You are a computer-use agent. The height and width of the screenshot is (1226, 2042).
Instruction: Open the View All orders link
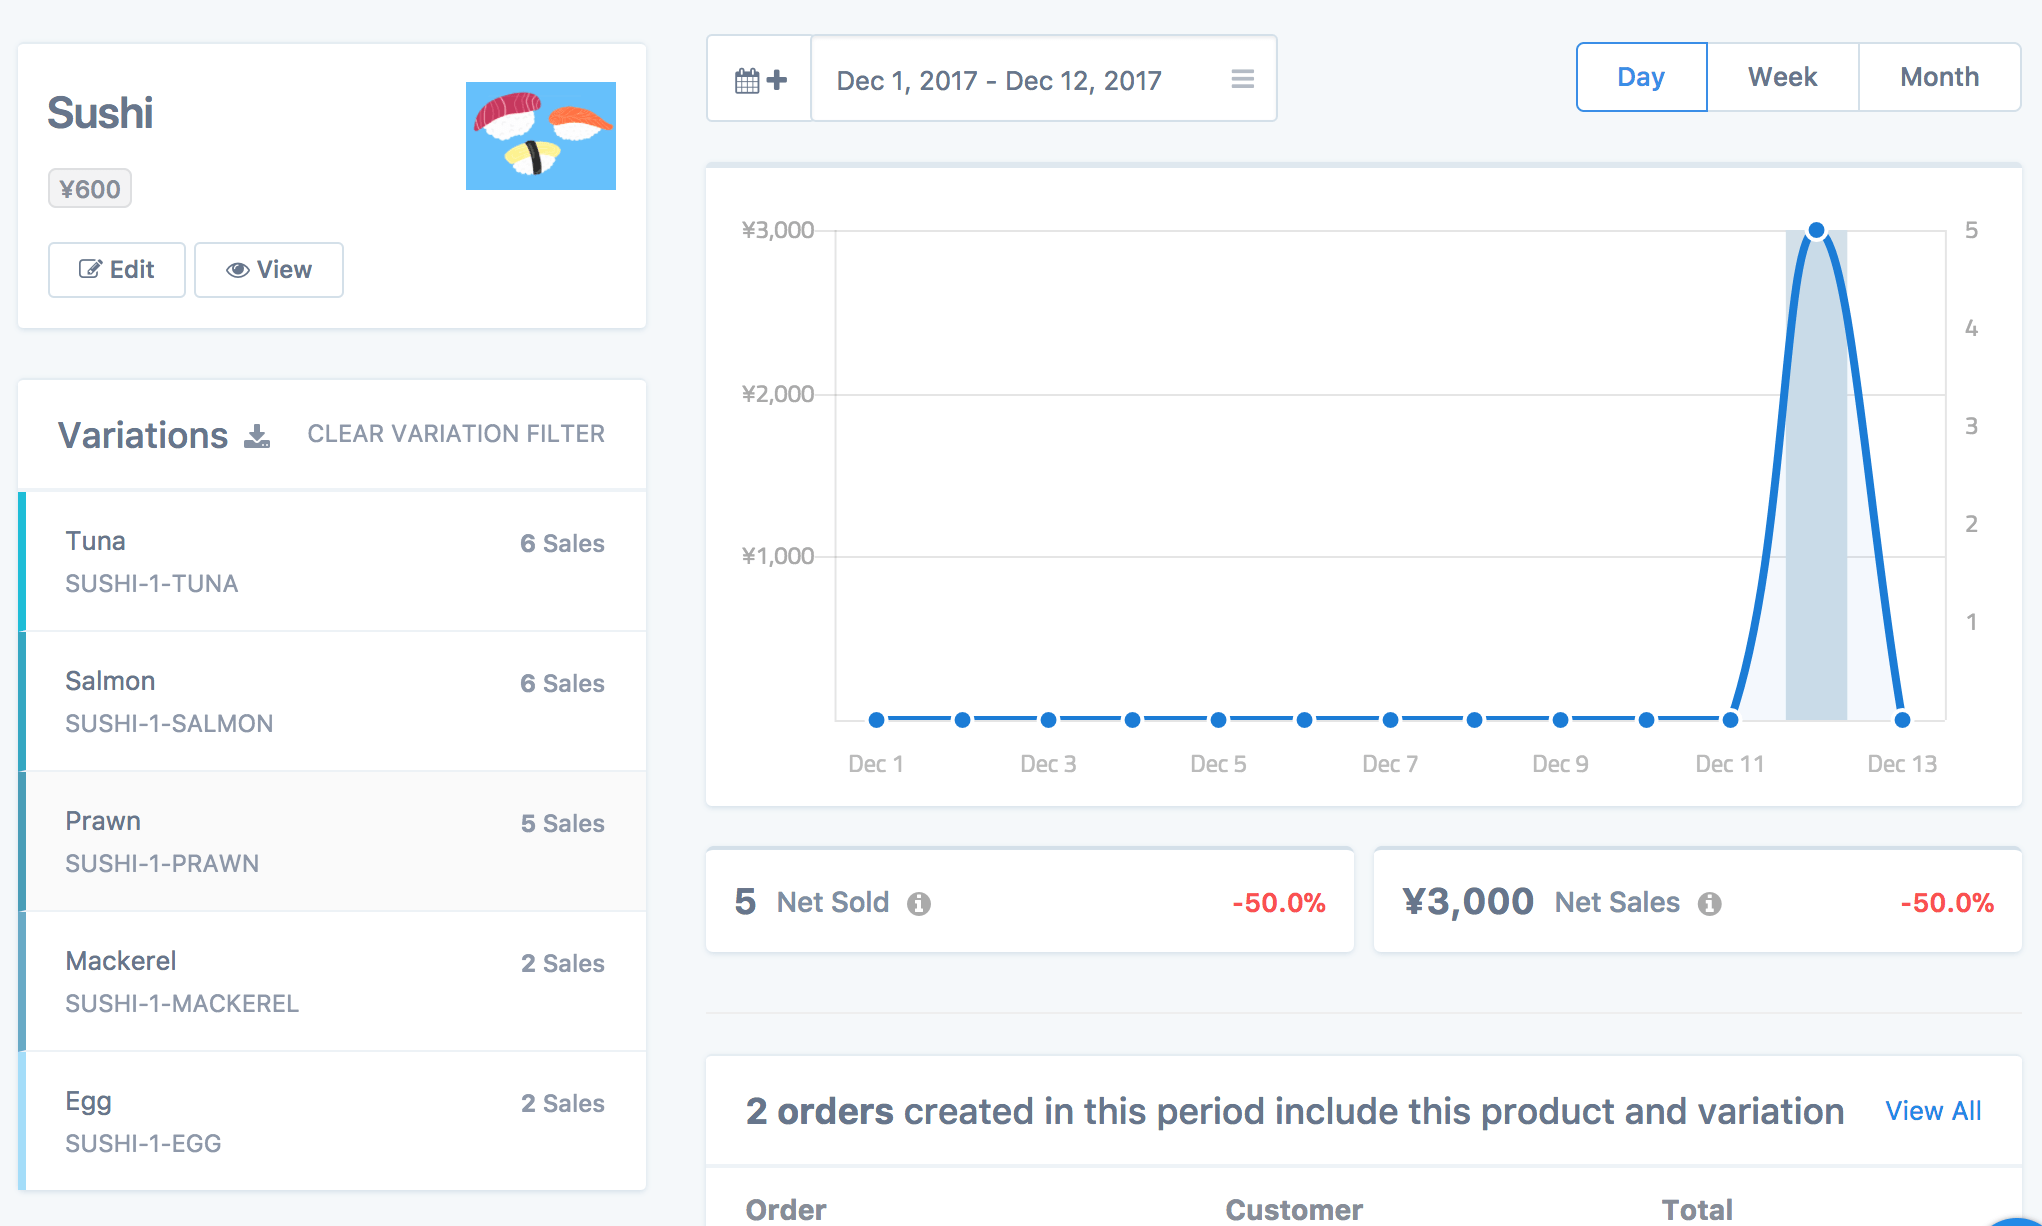pos(1932,1111)
